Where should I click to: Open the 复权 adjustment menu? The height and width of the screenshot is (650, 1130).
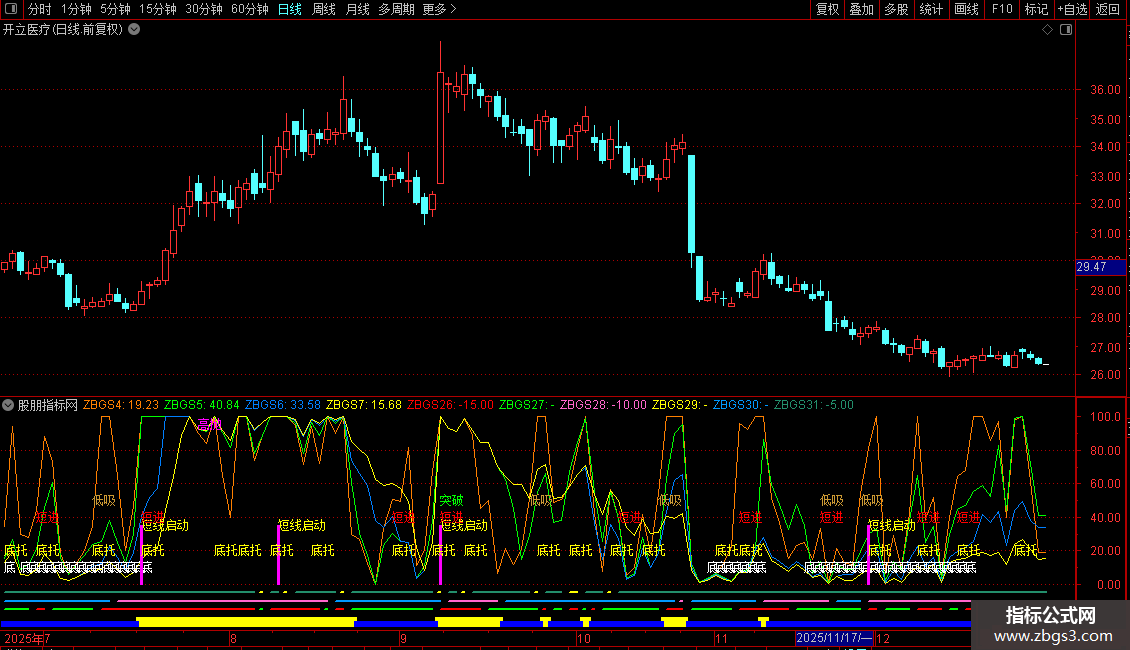(x=827, y=9)
